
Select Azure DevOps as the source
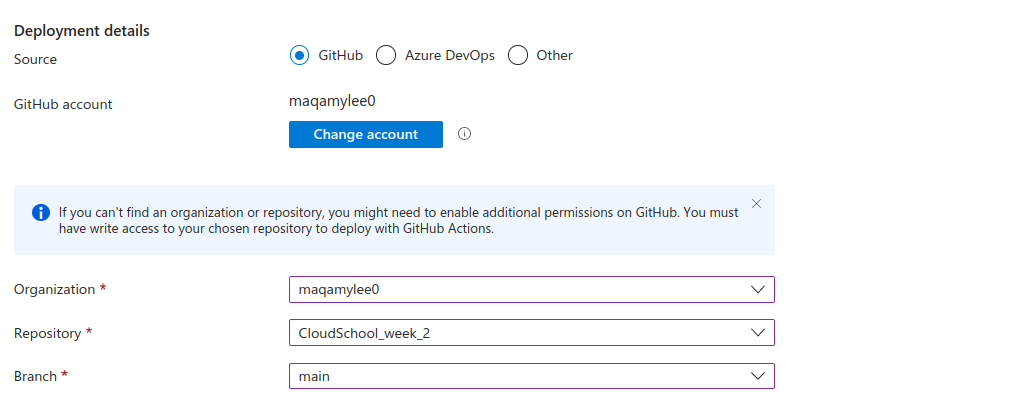386,56
